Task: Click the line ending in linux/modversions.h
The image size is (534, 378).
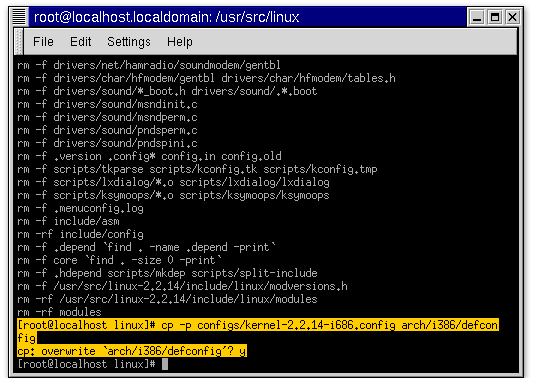Action: (182, 286)
